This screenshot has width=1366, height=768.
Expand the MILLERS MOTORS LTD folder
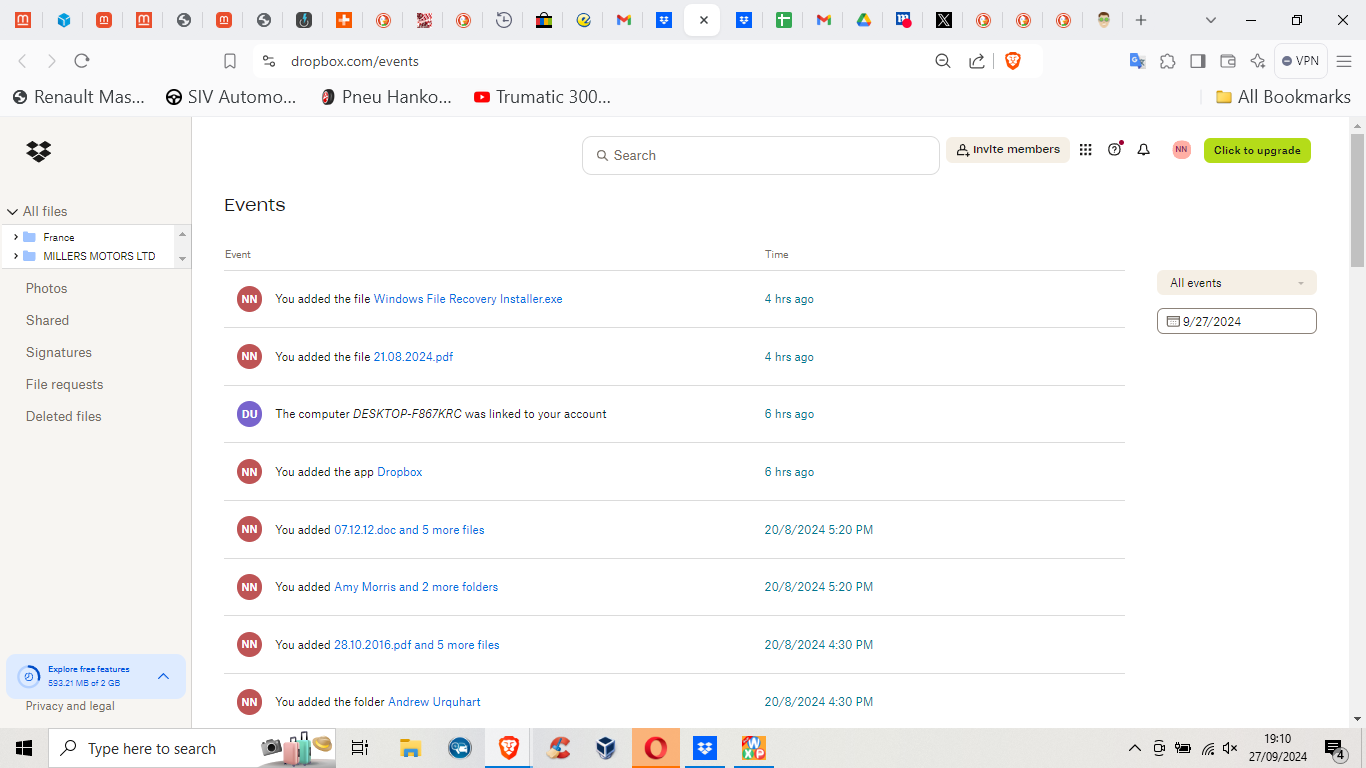[16, 256]
